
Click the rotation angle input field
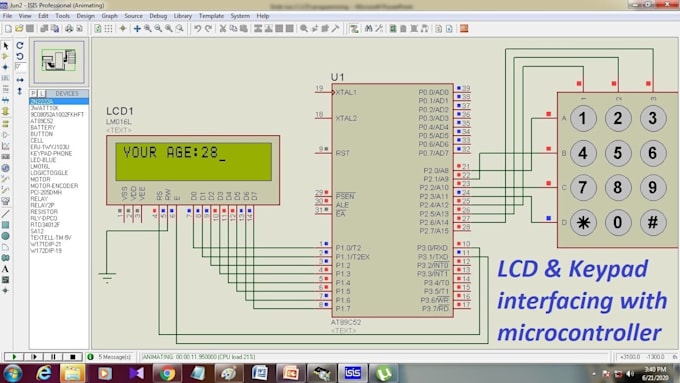pyautogui.click(x=20, y=67)
